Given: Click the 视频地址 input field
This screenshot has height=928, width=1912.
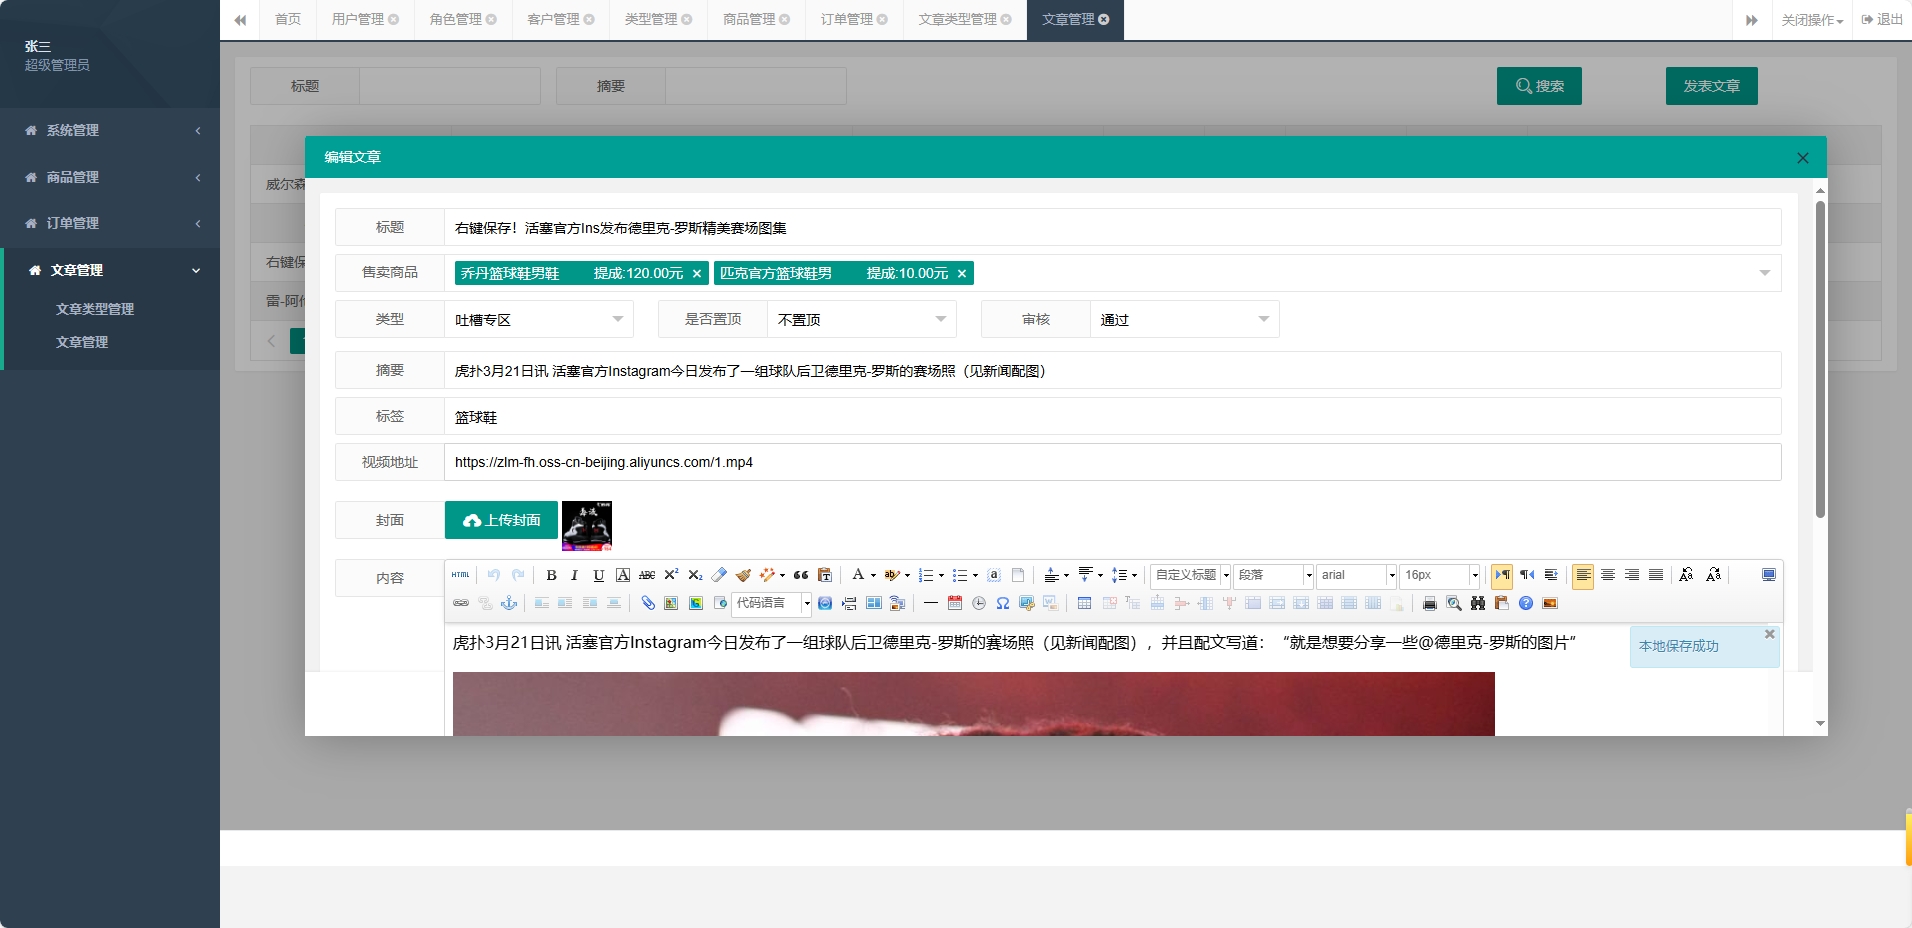Looking at the screenshot, I should (x=1113, y=462).
